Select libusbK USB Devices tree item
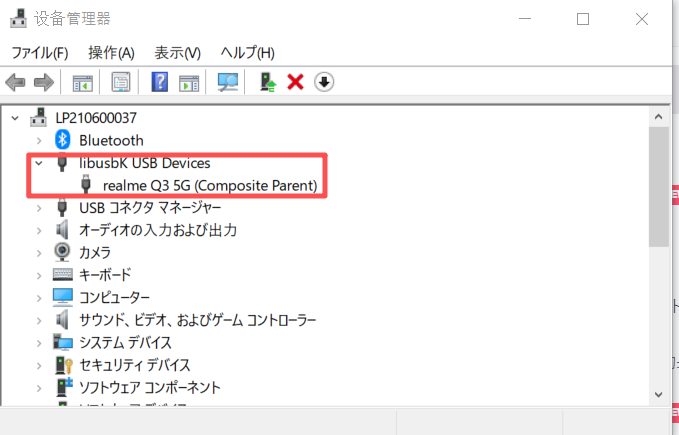Viewport: 679px width, 435px height. [145, 163]
